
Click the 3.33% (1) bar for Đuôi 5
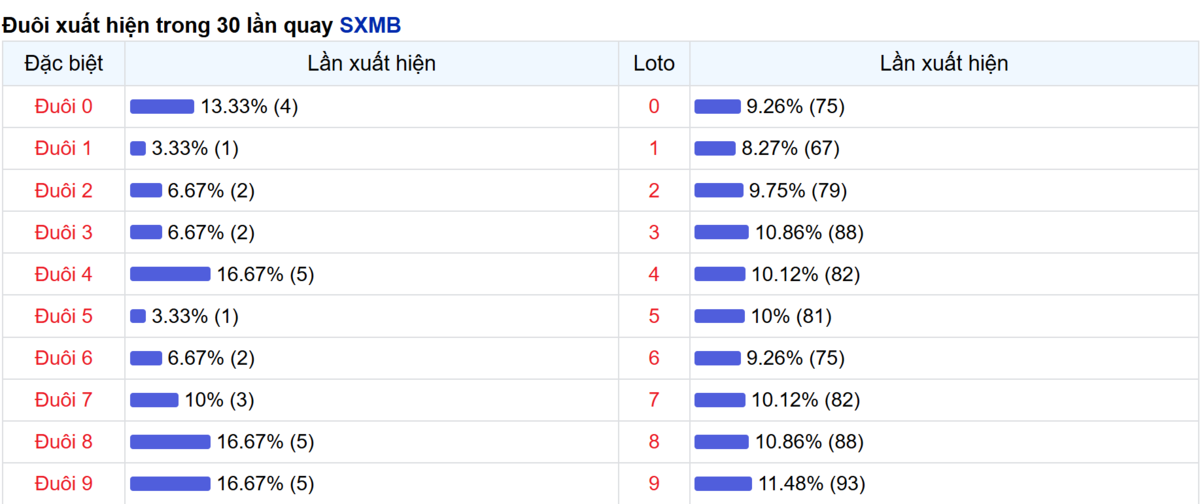138,317
